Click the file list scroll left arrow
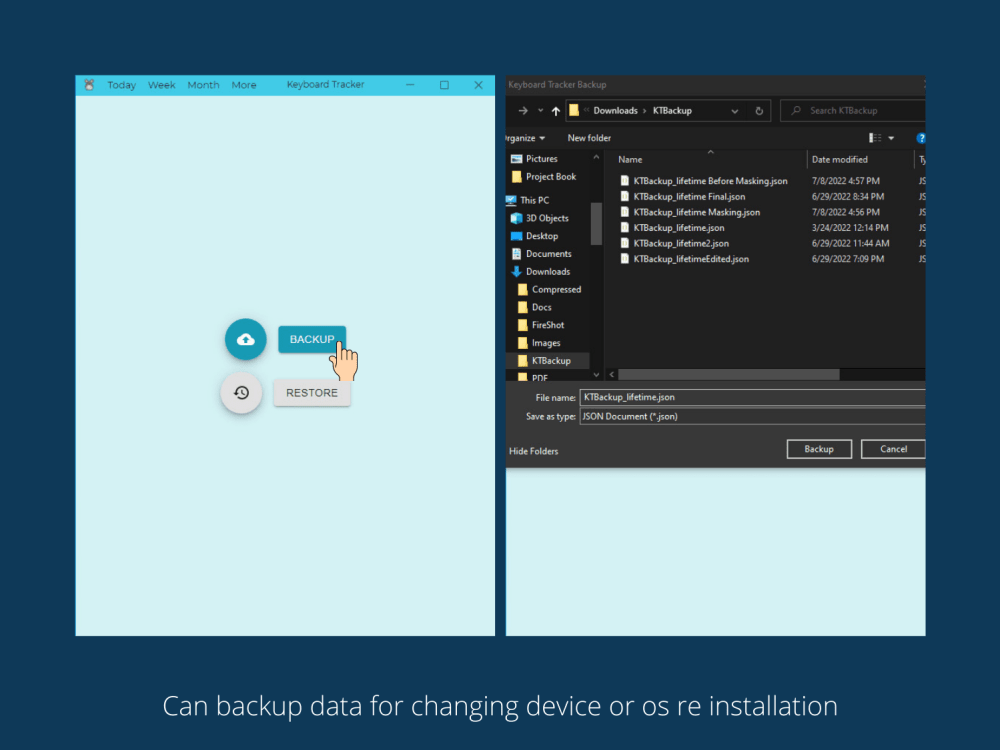Screen dimensions: 1000x750 click(x=612, y=375)
